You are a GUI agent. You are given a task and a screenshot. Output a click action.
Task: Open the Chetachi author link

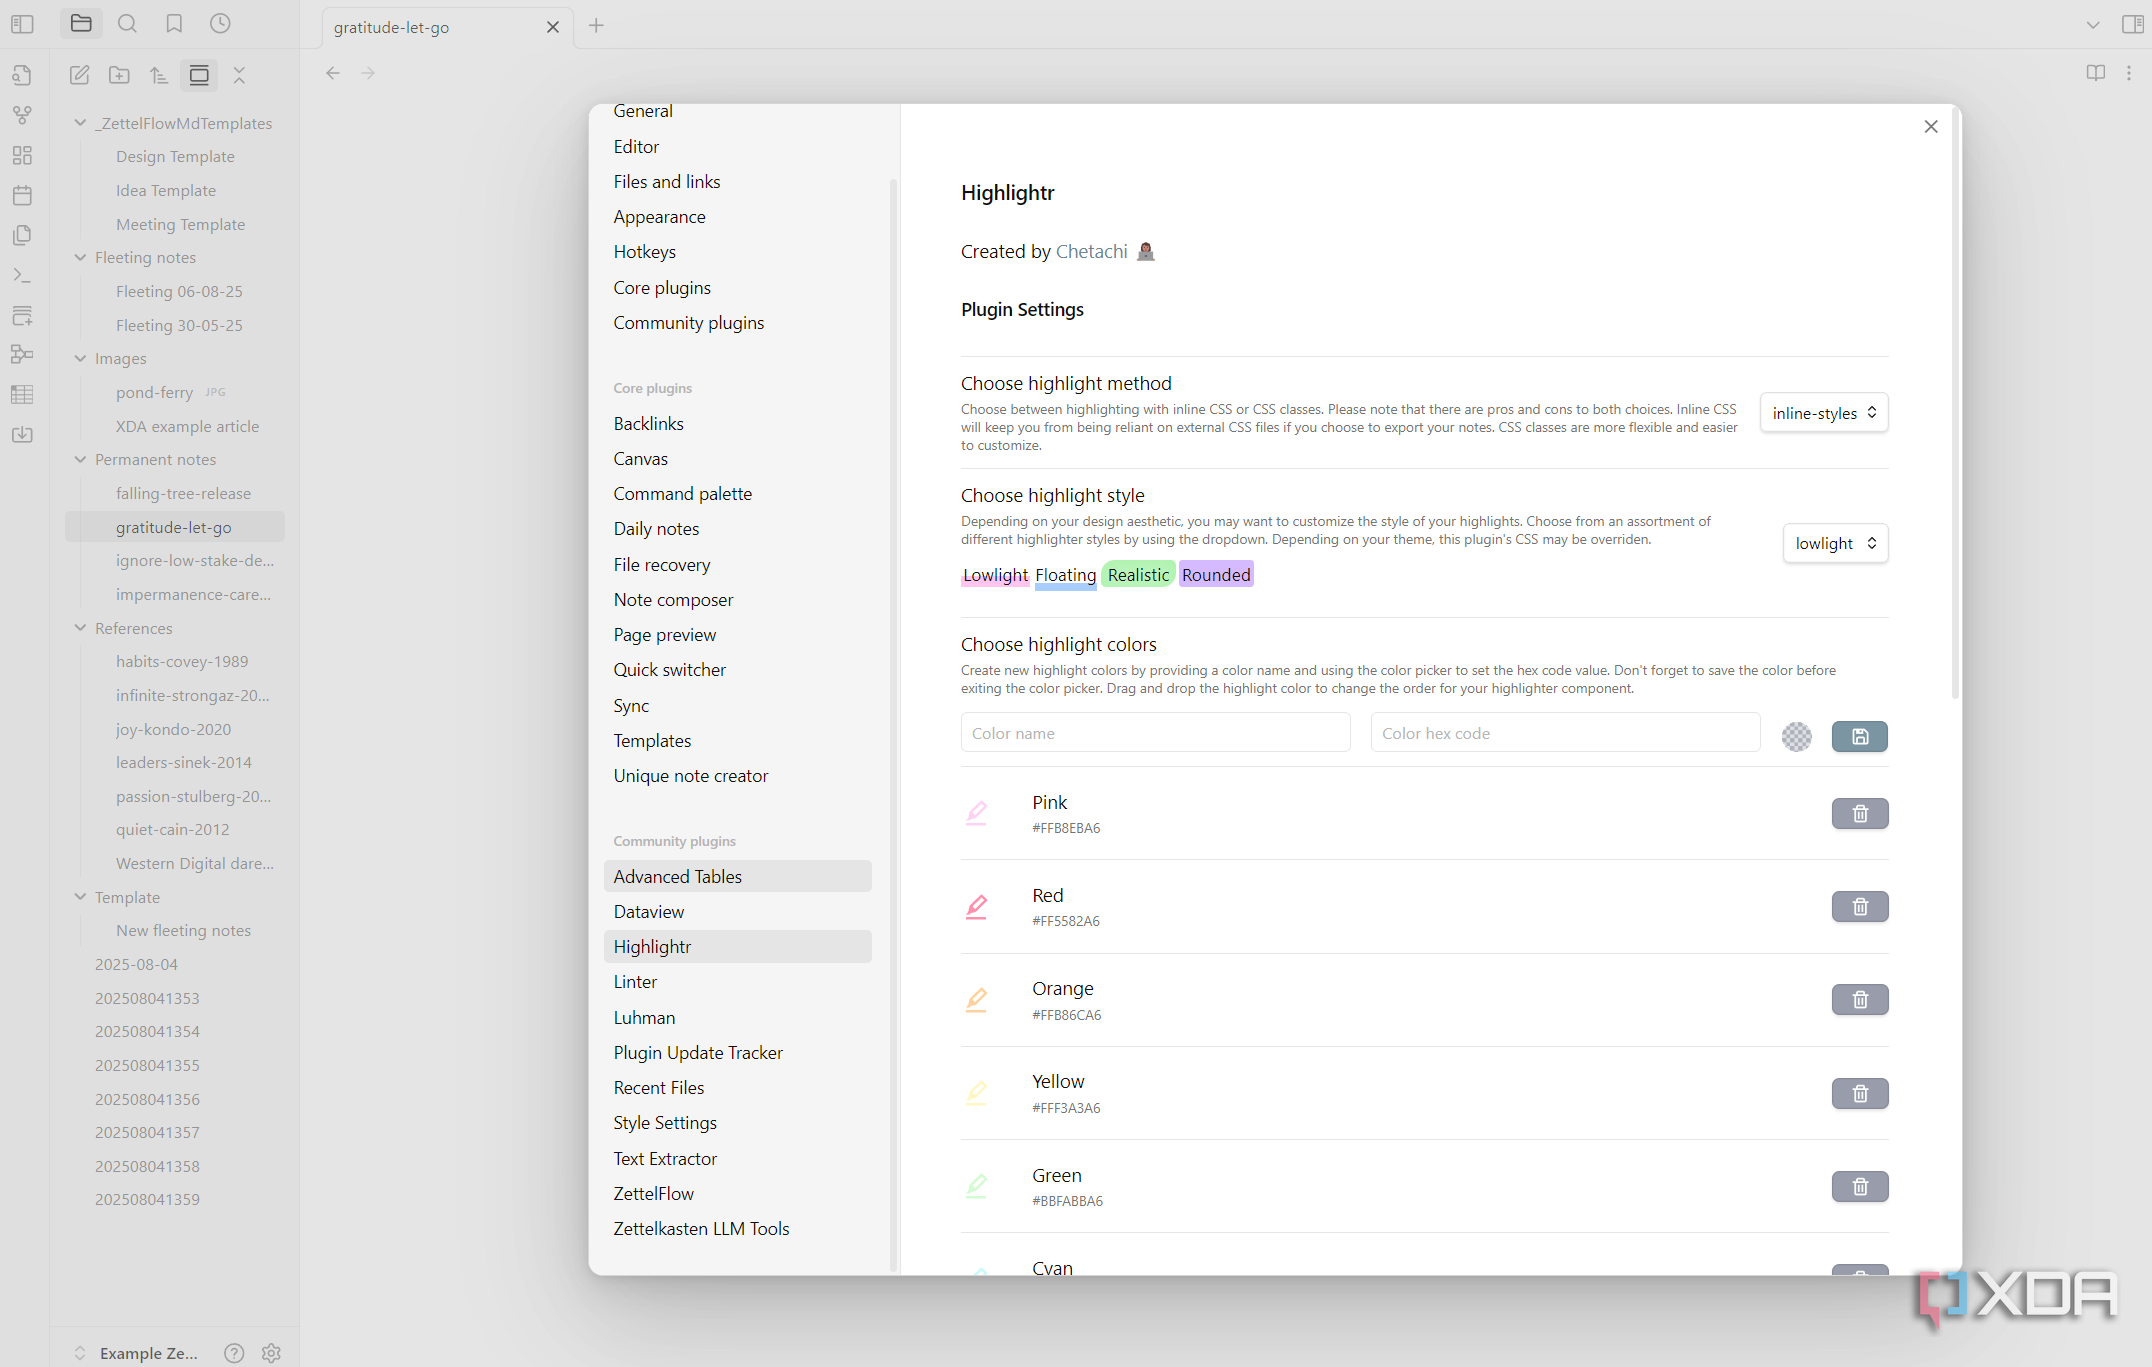coord(1092,252)
